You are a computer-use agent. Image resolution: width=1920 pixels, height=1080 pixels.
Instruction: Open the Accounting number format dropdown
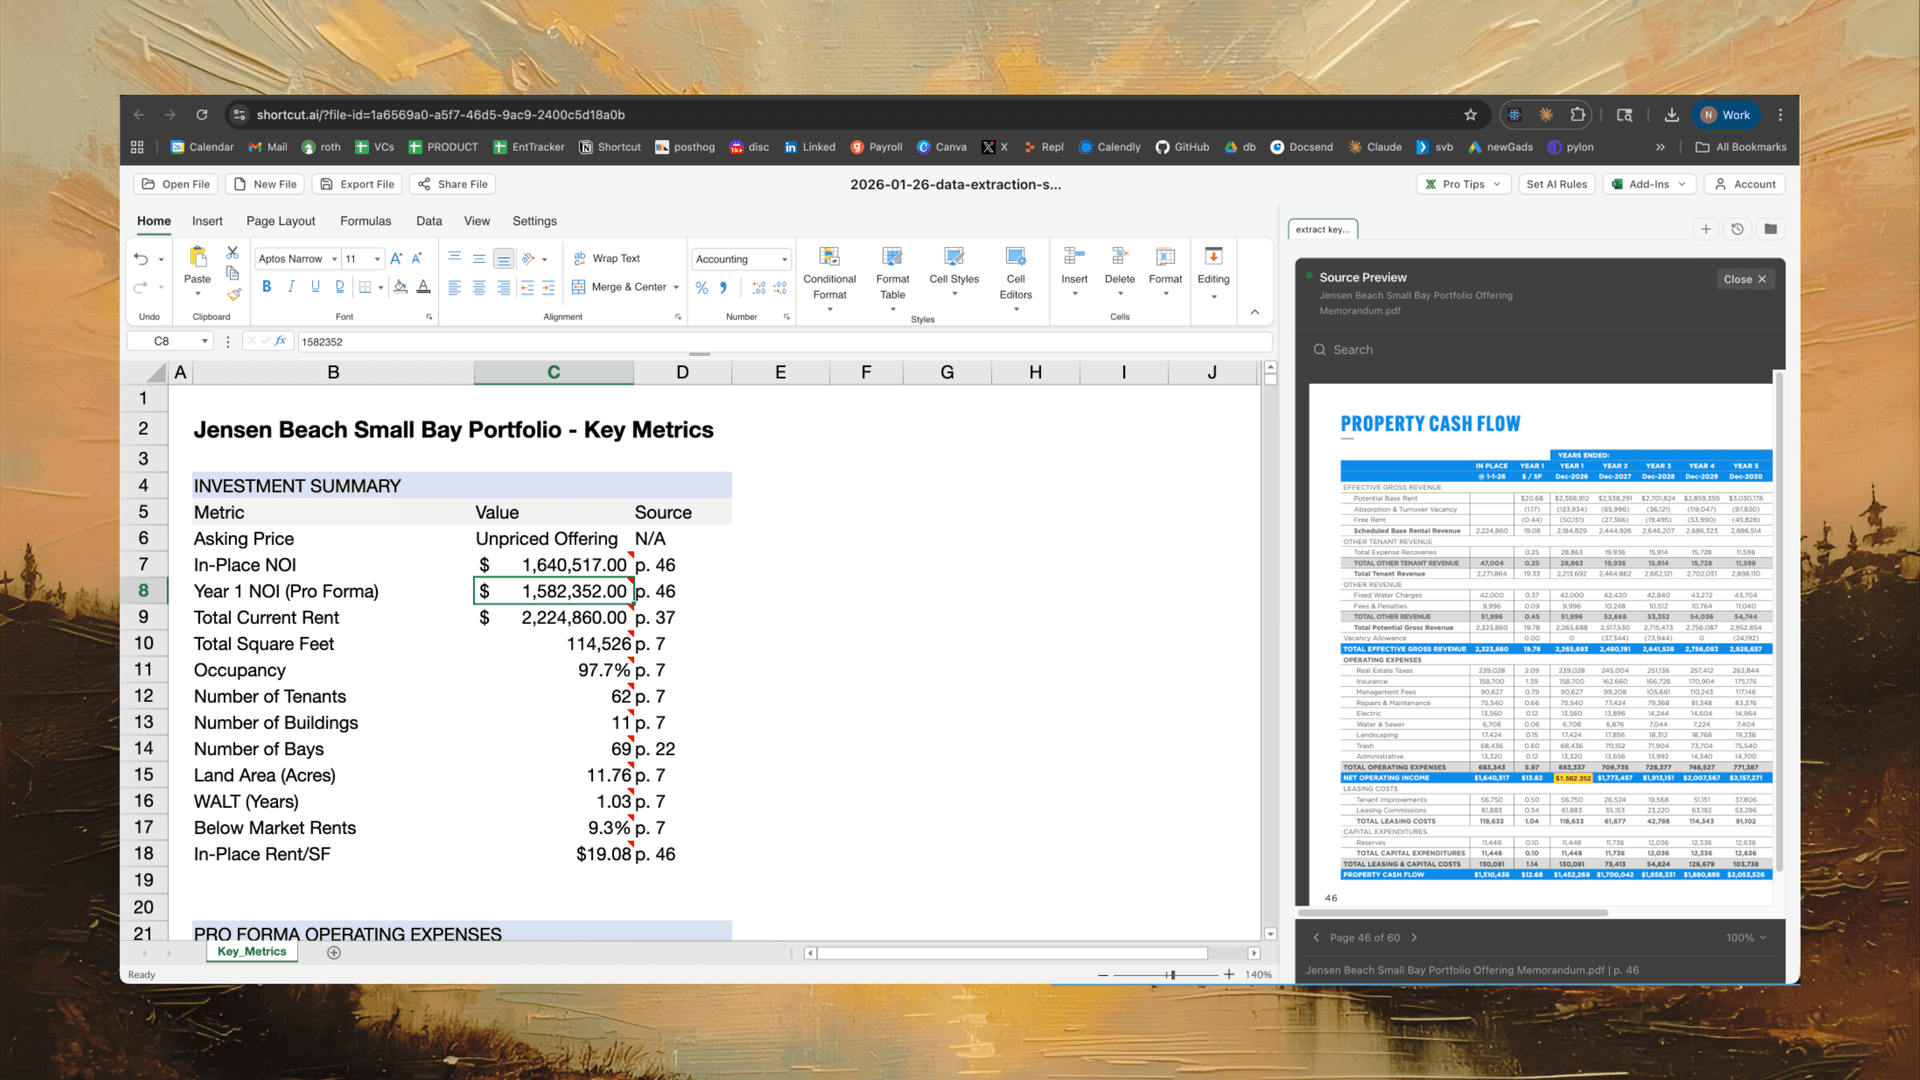click(740, 258)
